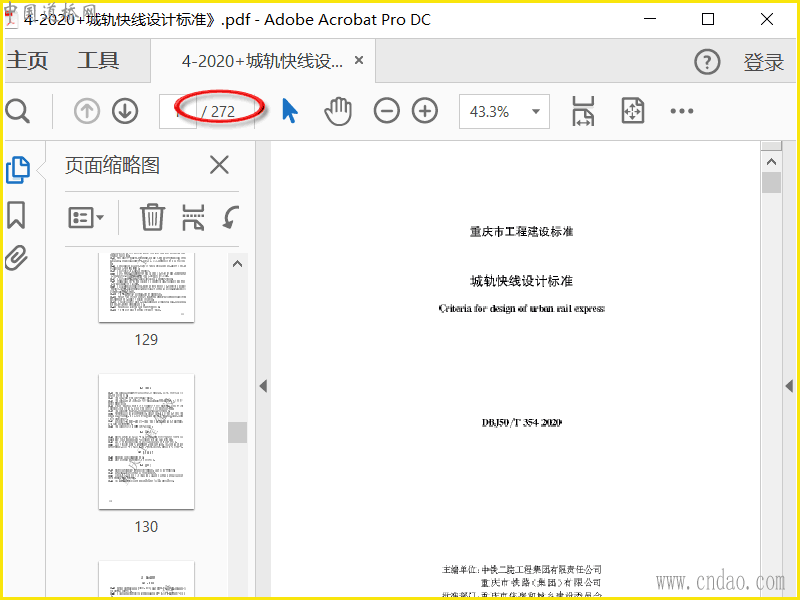The height and width of the screenshot is (600, 800).
Task: Switch to 主页 tab
Action: point(27,60)
